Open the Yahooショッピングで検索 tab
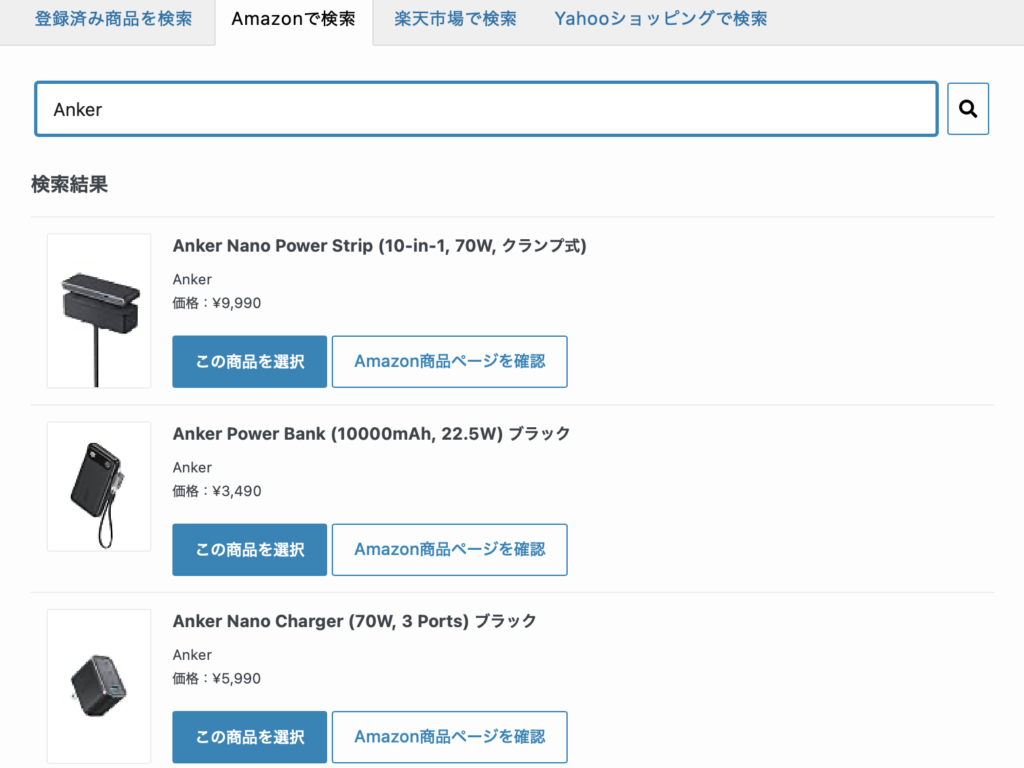The image size is (1024, 768). pos(660,19)
